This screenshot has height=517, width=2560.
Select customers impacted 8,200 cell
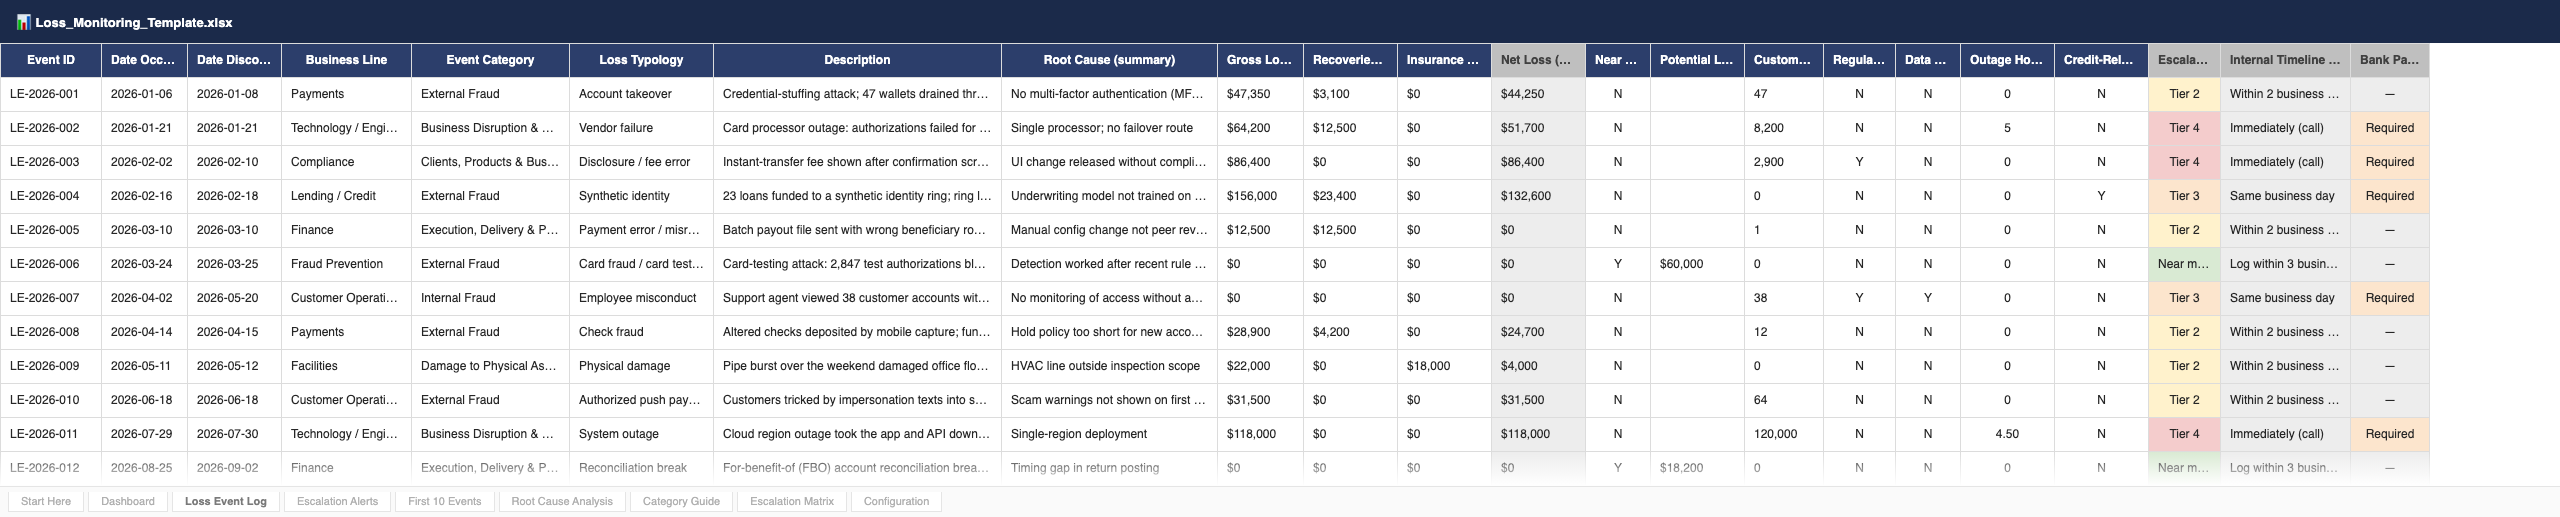click(x=1784, y=128)
